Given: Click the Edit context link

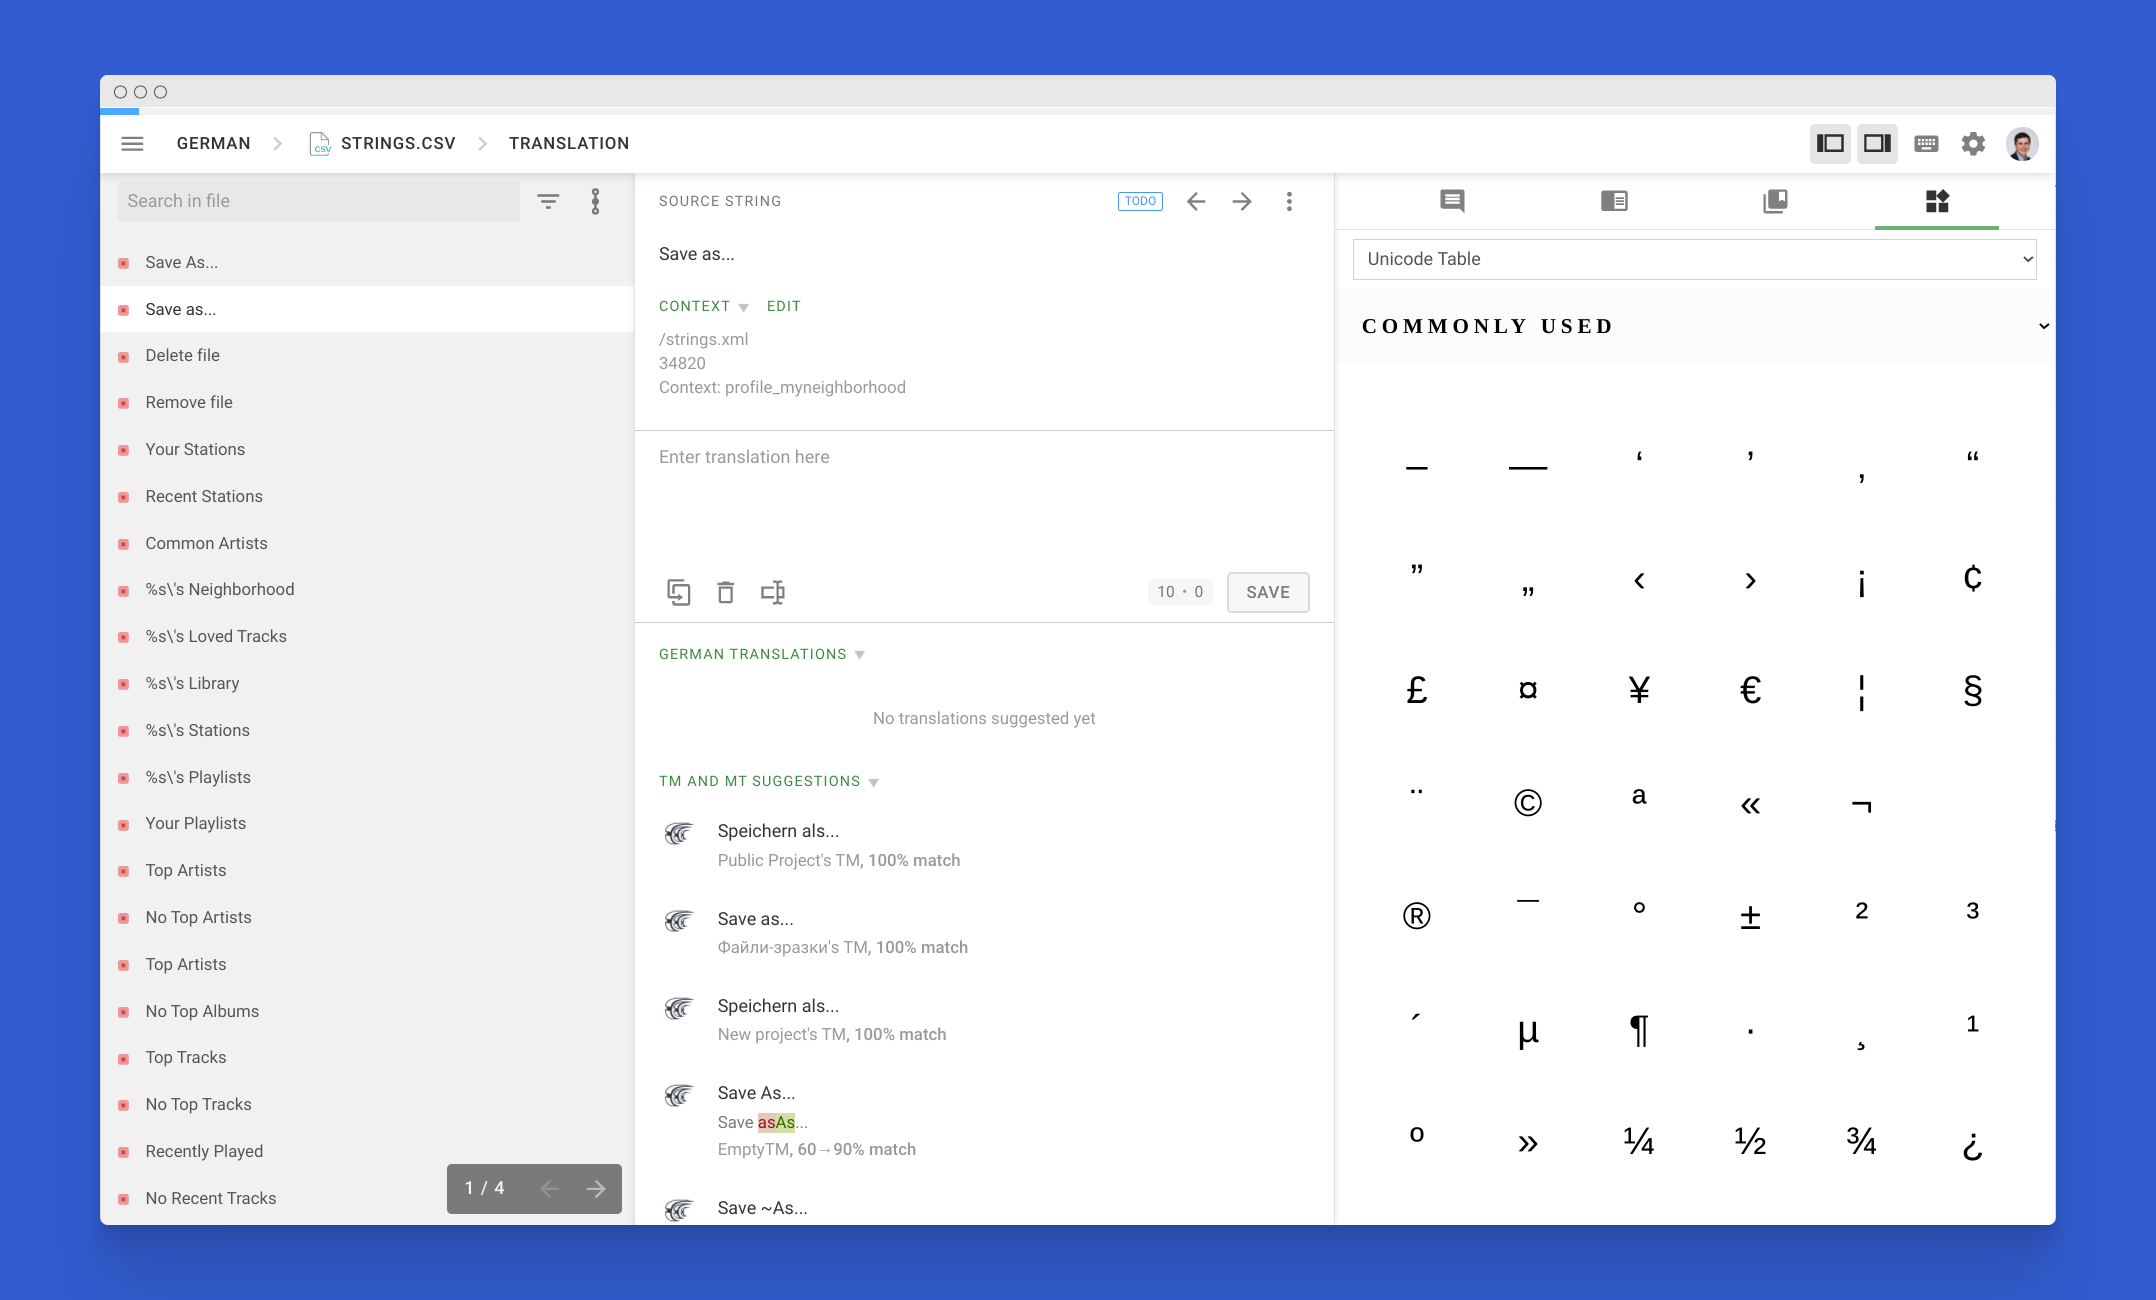Looking at the screenshot, I should pos(784,306).
